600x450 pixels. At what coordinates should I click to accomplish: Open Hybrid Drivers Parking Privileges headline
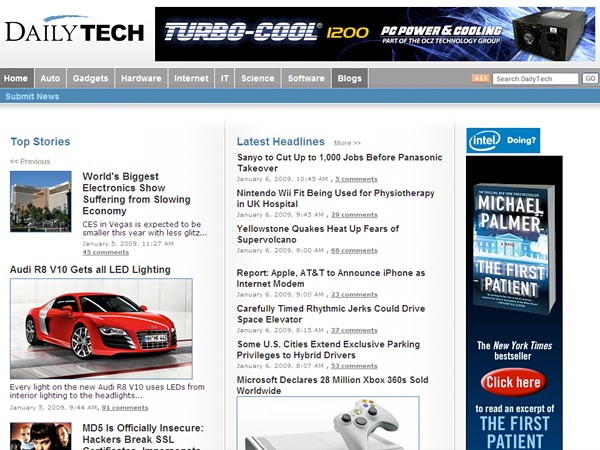[328, 349]
